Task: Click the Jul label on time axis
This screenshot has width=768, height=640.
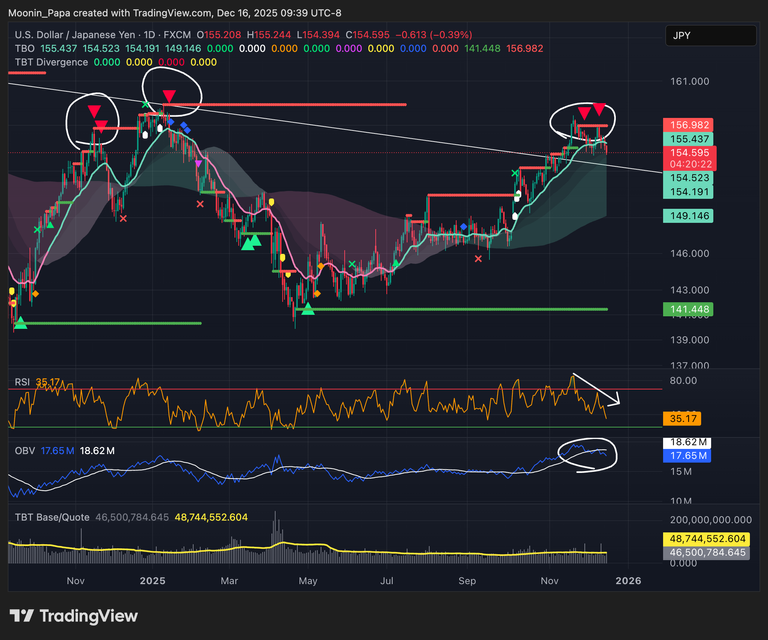Action: pyautogui.click(x=388, y=580)
